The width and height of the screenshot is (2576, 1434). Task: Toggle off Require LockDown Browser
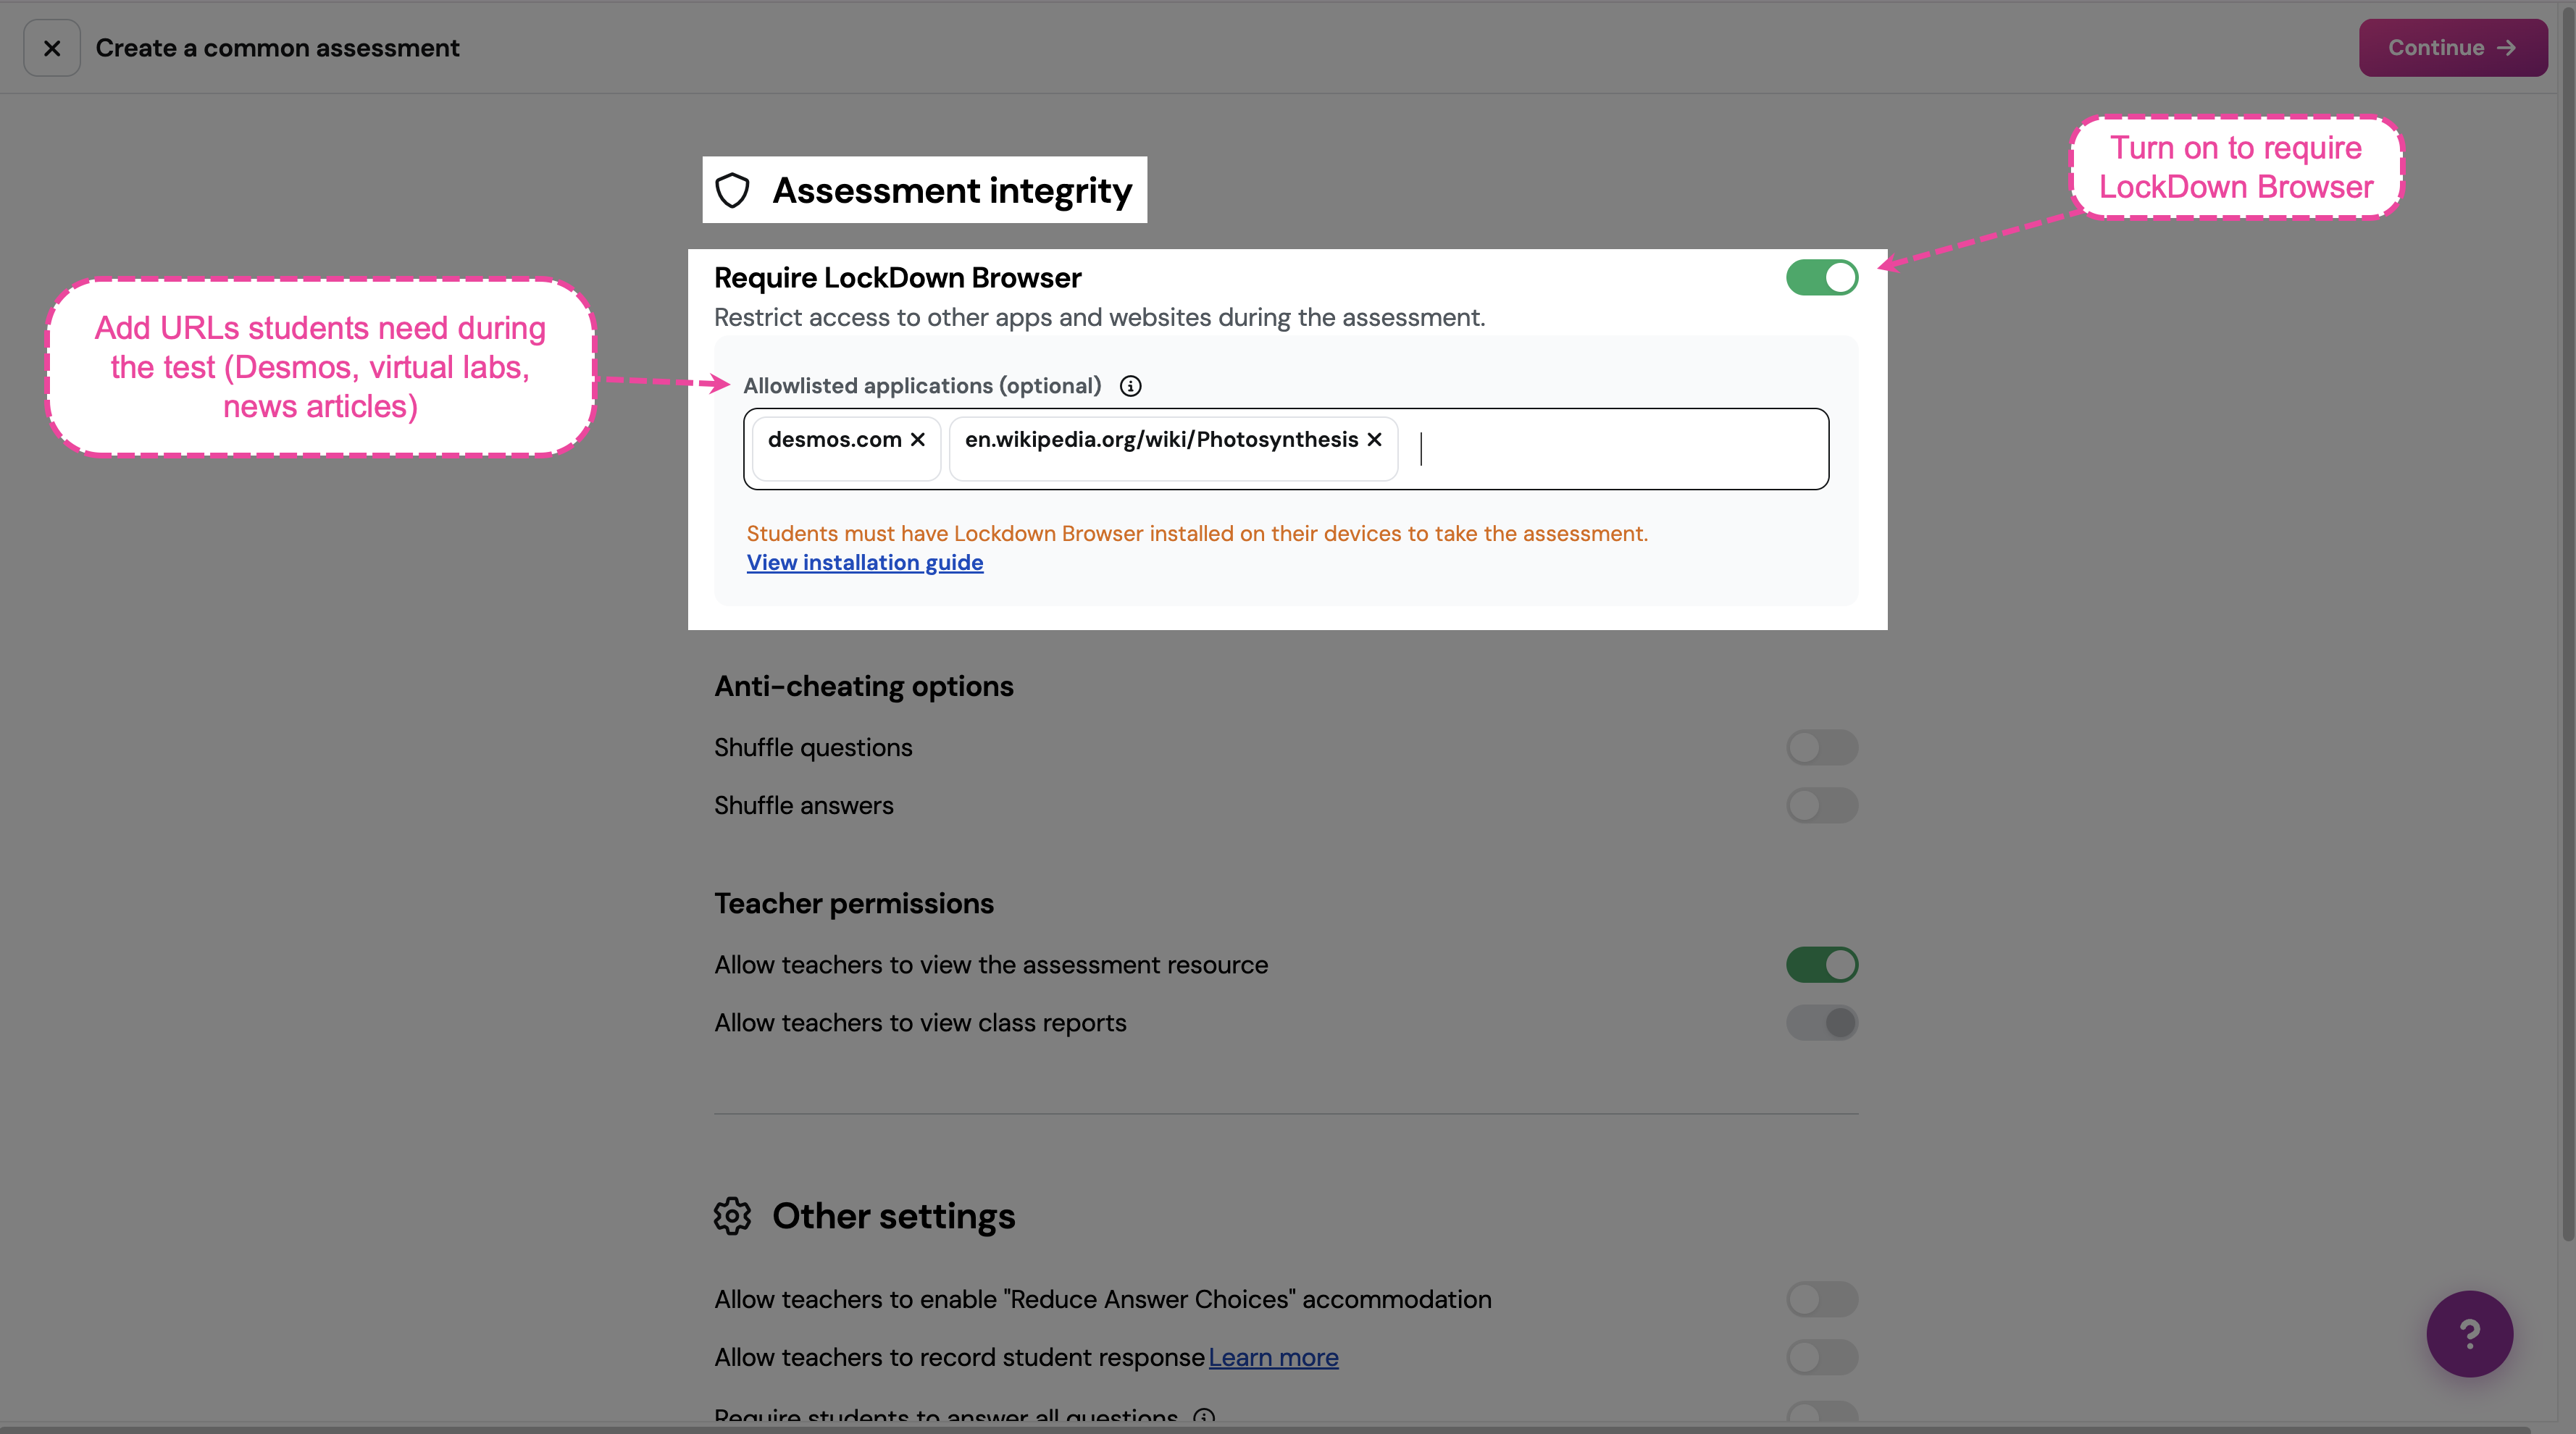click(x=1822, y=278)
